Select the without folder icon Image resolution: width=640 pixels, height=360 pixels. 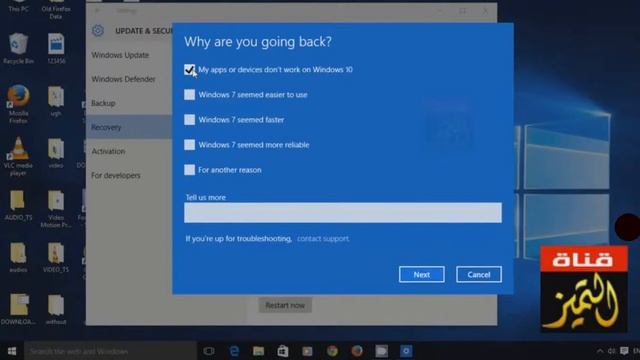point(56,309)
